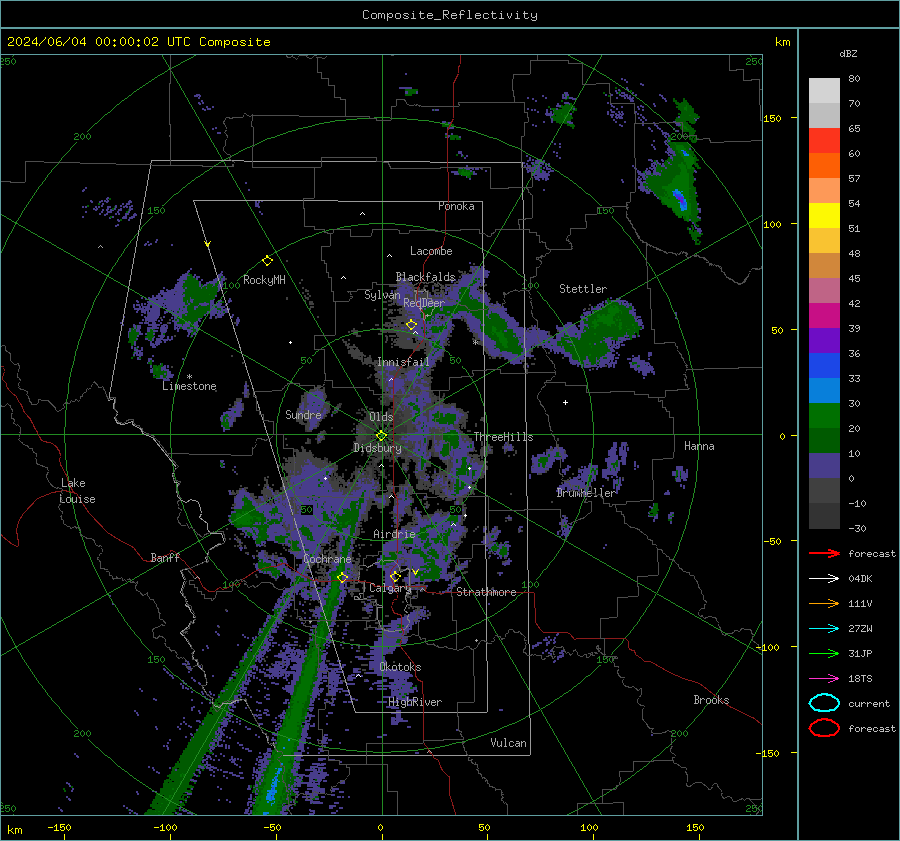Image resolution: width=900 pixels, height=841 pixels.
Task: Select the white 04DK arrow legend entry
Action: 824,579
